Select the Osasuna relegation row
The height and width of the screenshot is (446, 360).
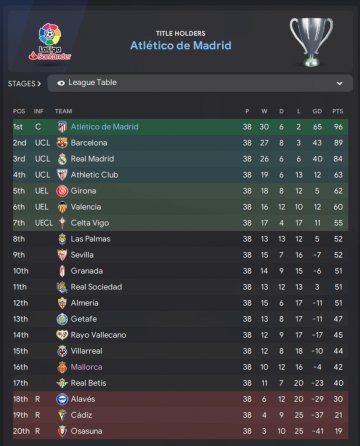[180, 431]
